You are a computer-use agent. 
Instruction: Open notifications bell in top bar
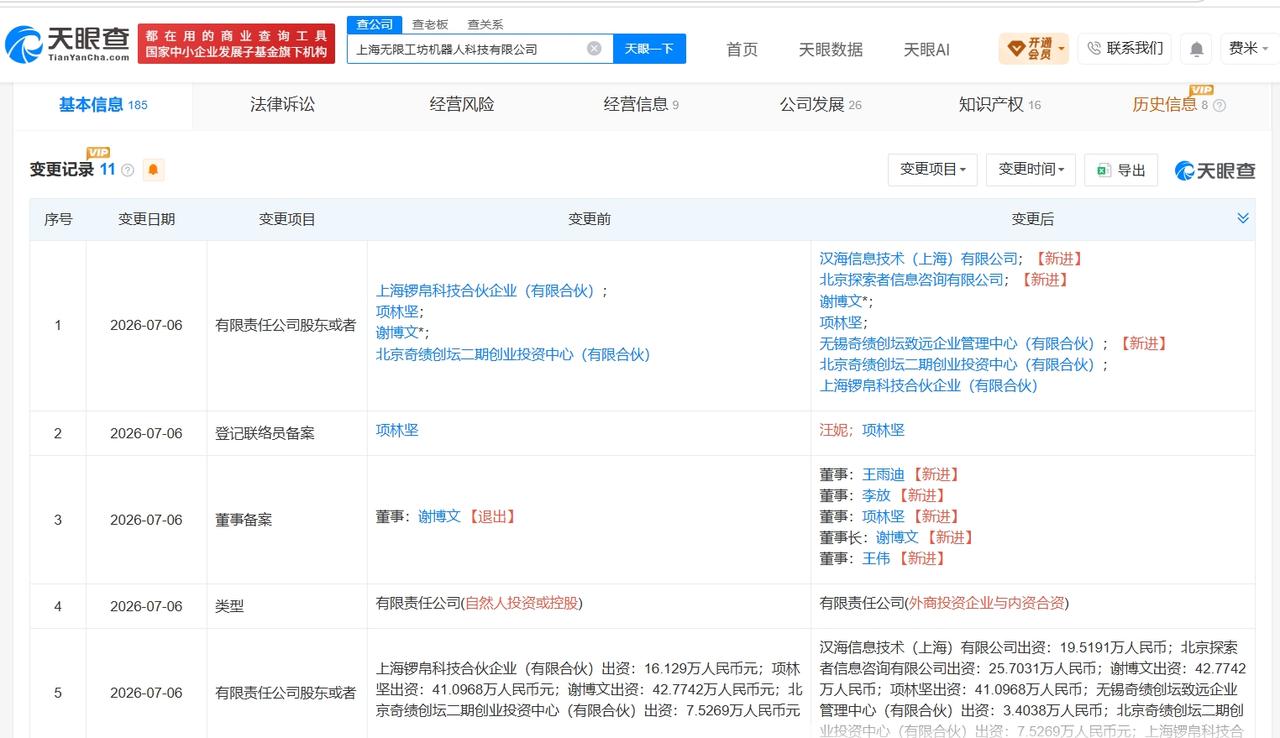[x=1196, y=48]
